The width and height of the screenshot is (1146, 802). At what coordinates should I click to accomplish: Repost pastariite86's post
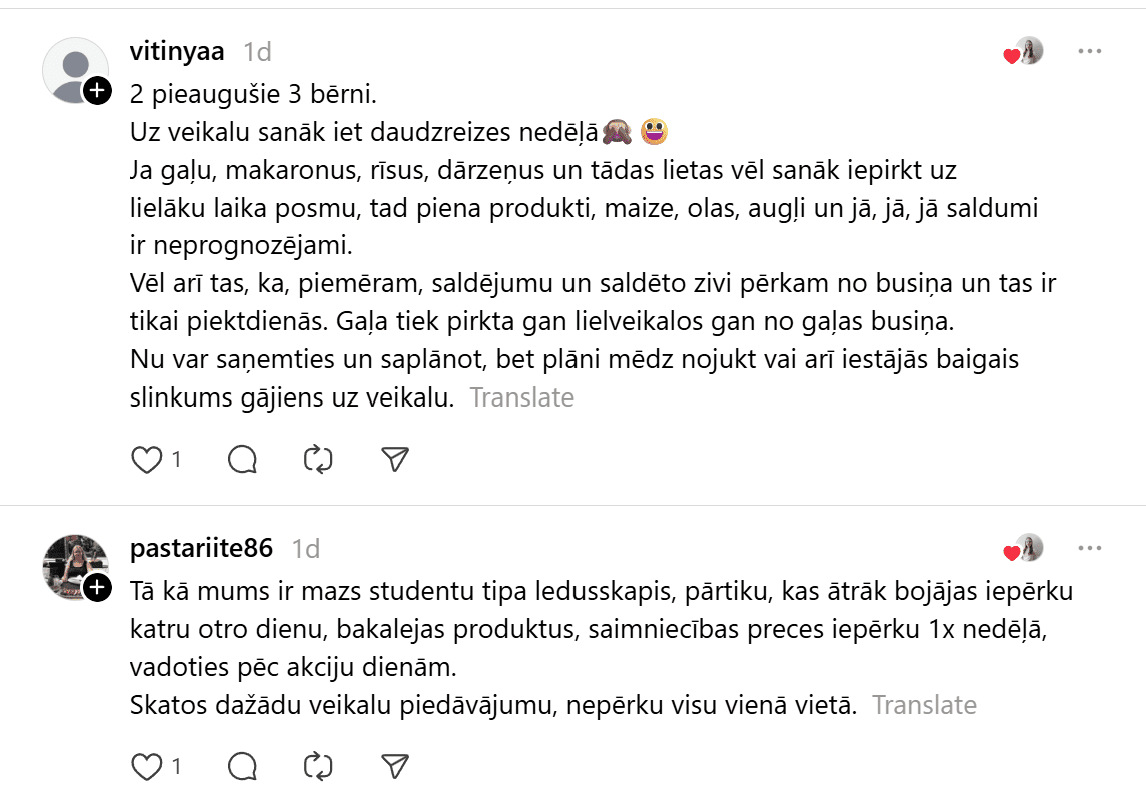coord(318,767)
